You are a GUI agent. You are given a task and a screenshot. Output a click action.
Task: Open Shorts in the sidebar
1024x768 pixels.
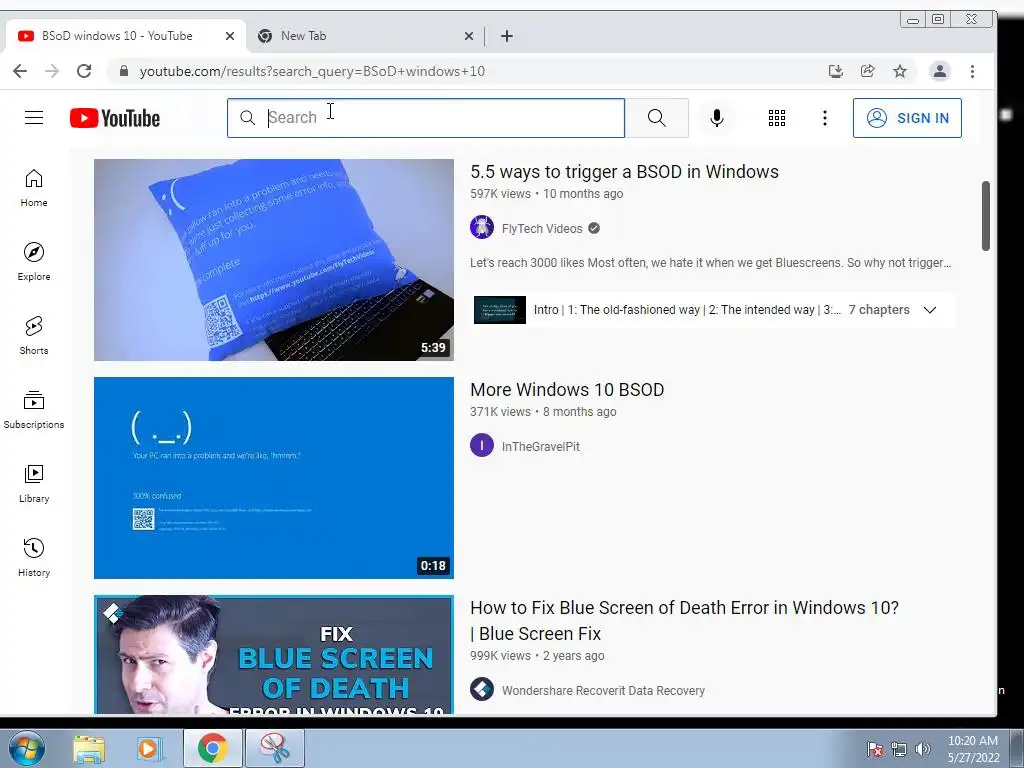pyautogui.click(x=34, y=336)
